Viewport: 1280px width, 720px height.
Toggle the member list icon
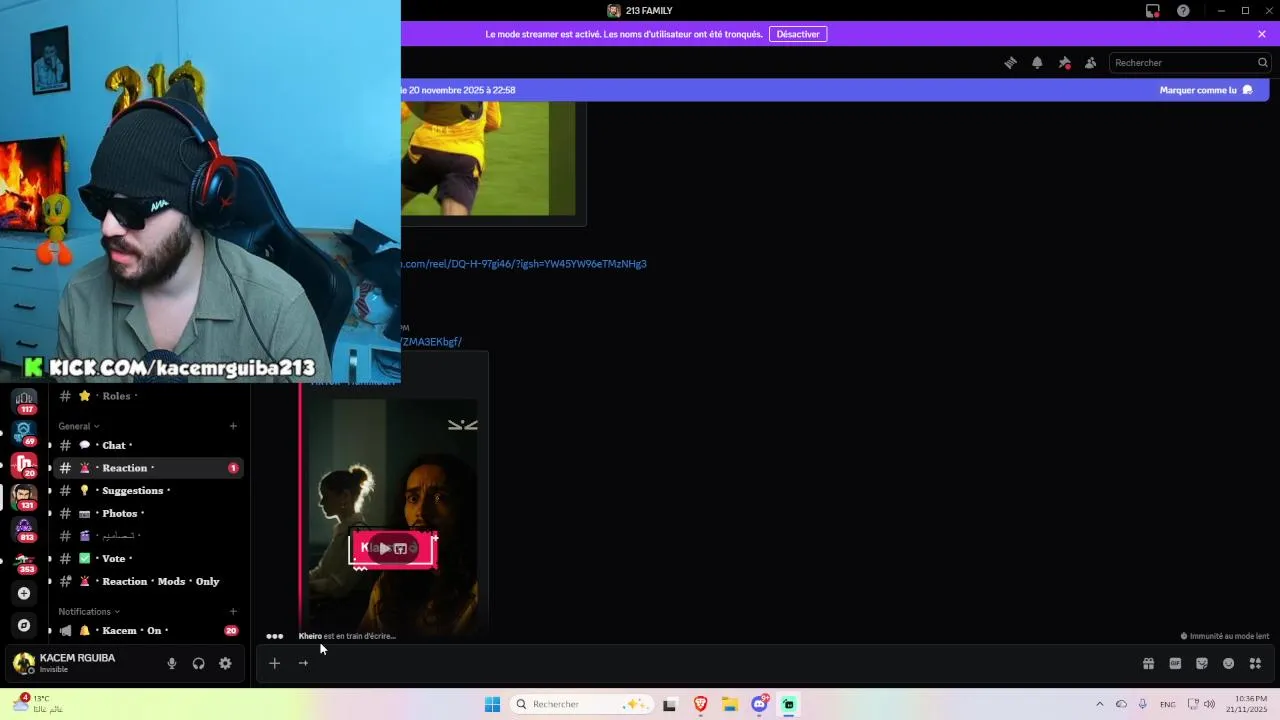[x=1090, y=62]
